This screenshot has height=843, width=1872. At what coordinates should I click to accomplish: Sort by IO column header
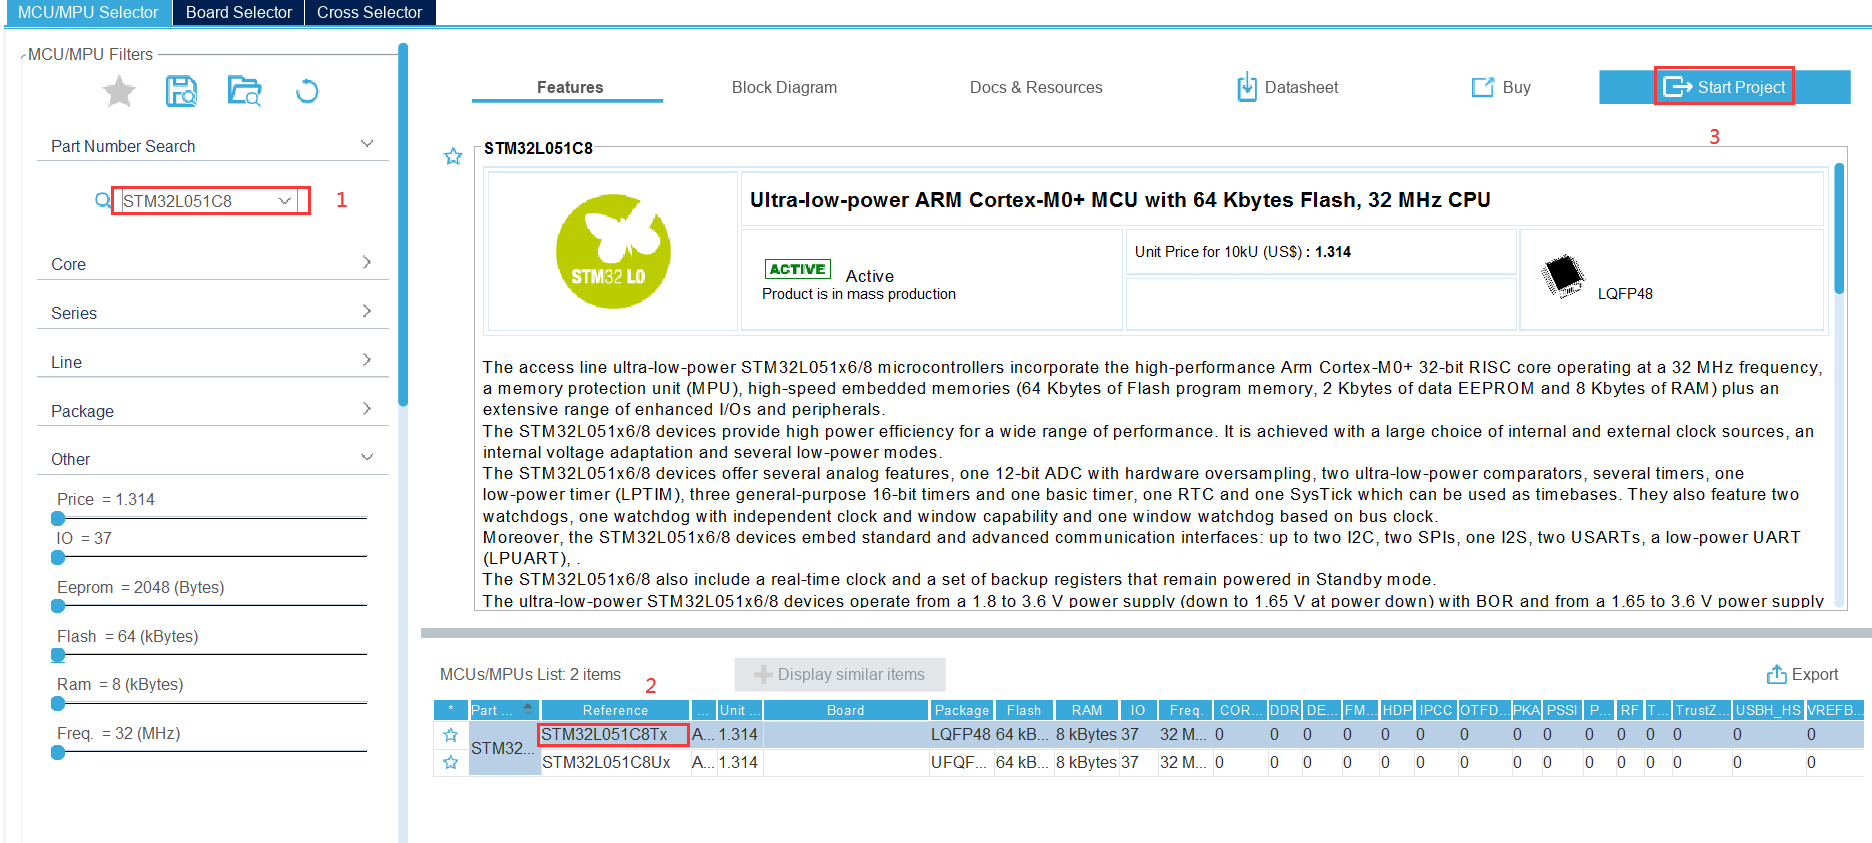1138,710
